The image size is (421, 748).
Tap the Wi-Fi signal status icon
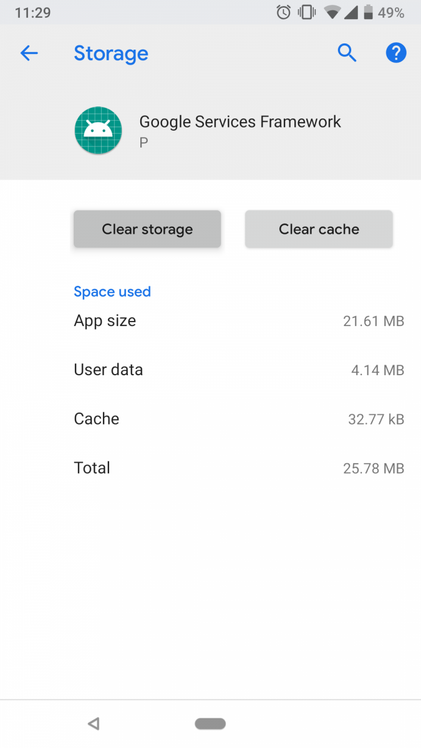[x=332, y=13]
